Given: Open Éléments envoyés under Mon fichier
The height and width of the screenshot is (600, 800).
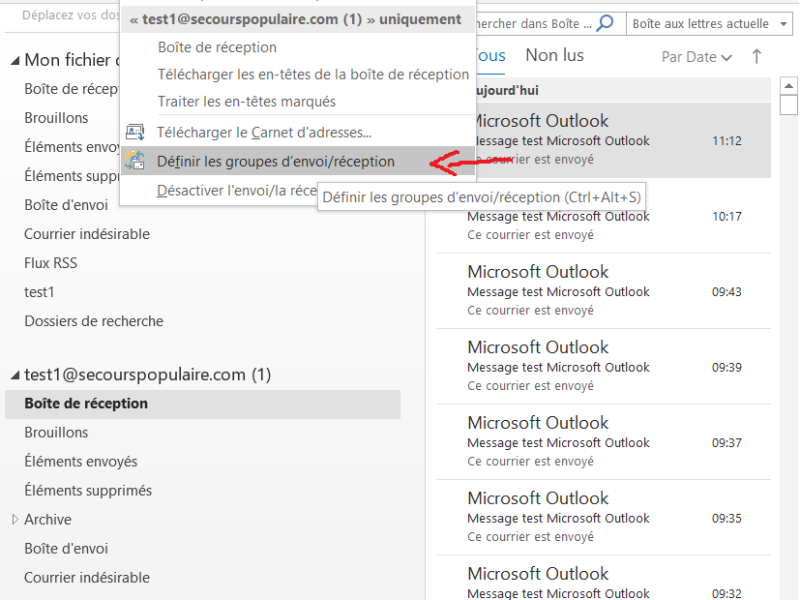Looking at the screenshot, I should tap(71, 147).
